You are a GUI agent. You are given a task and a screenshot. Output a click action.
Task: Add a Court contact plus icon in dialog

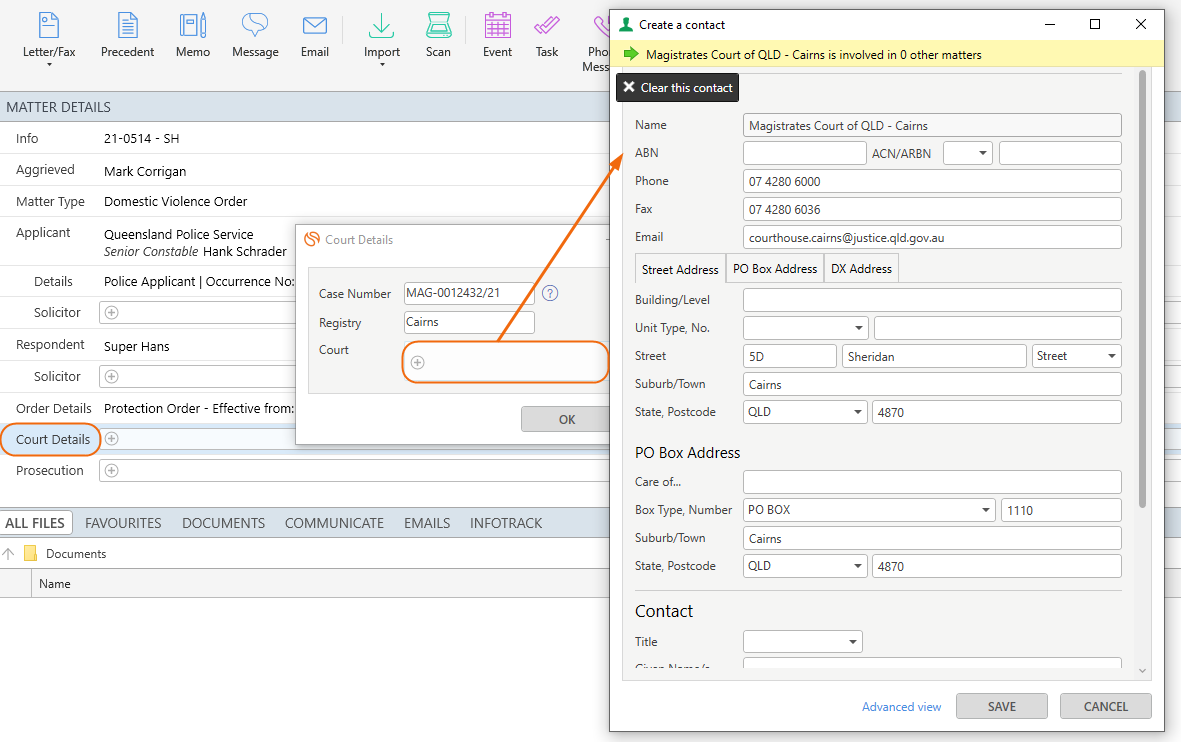pos(417,362)
